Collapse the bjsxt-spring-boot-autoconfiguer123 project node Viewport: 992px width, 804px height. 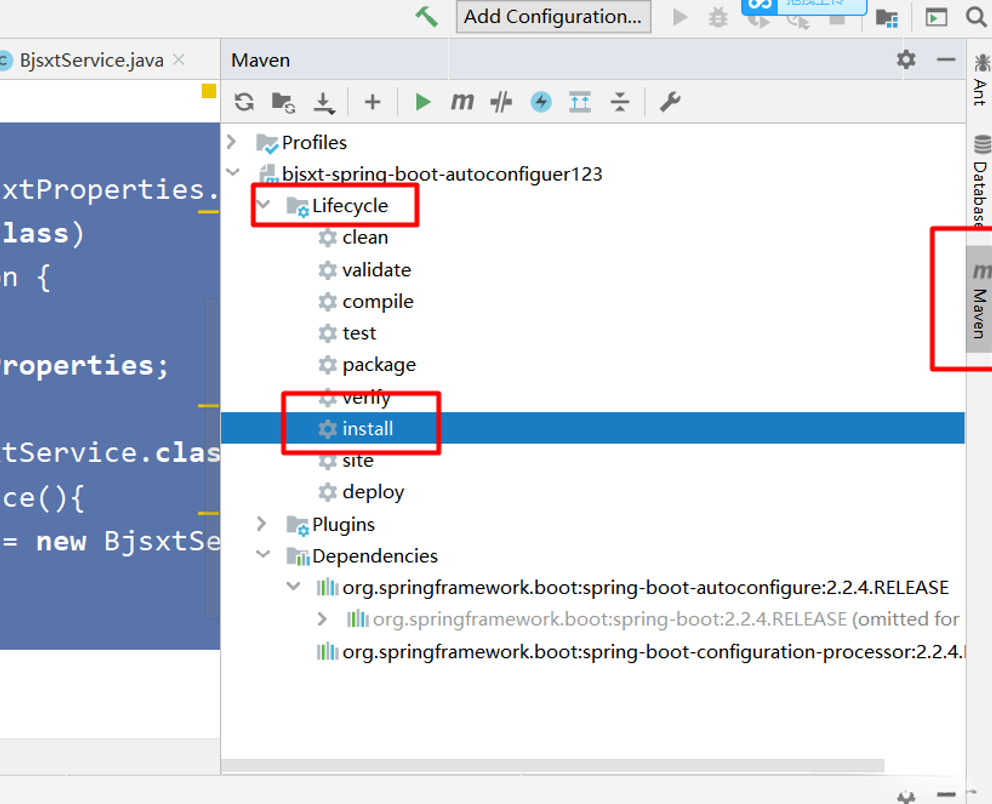pos(233,172)
